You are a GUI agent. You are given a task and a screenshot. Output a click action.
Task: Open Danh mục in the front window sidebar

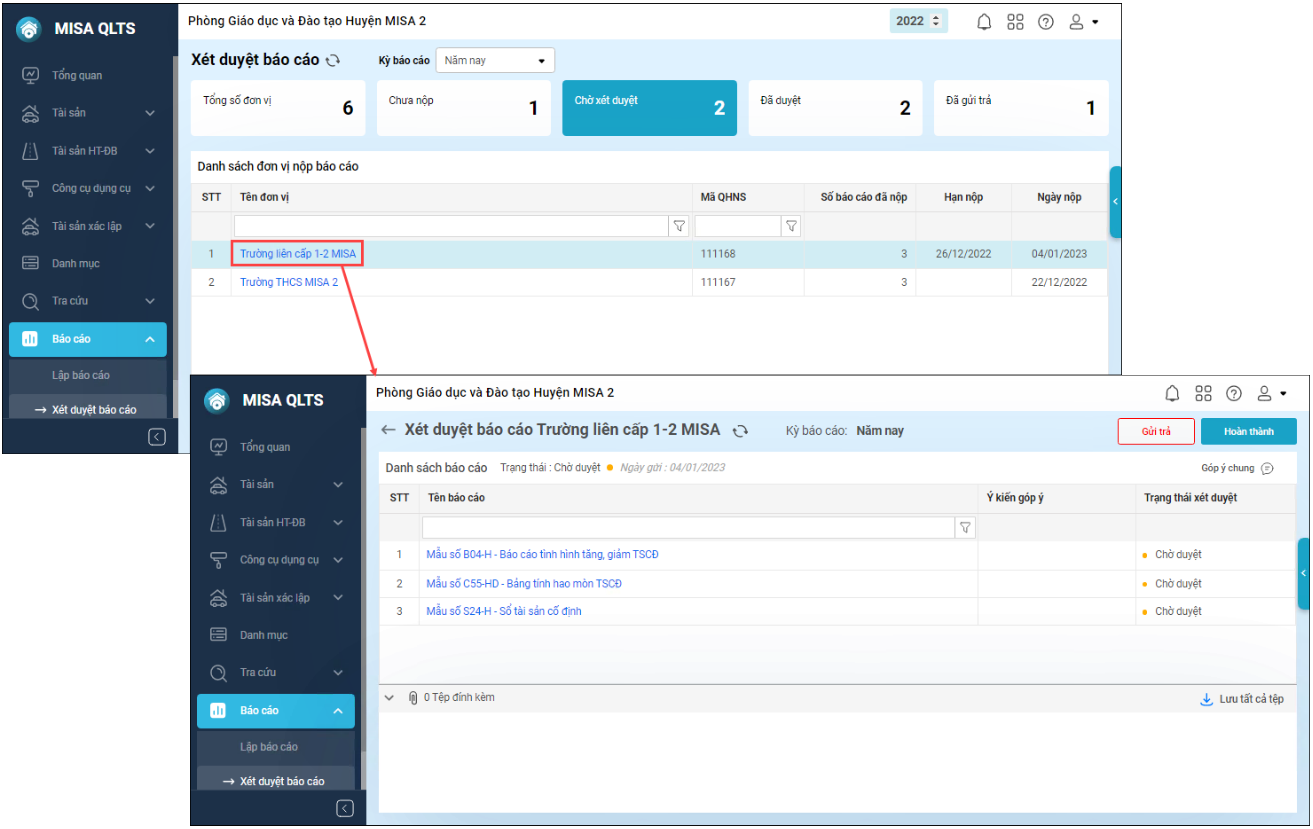pos(263,635)
